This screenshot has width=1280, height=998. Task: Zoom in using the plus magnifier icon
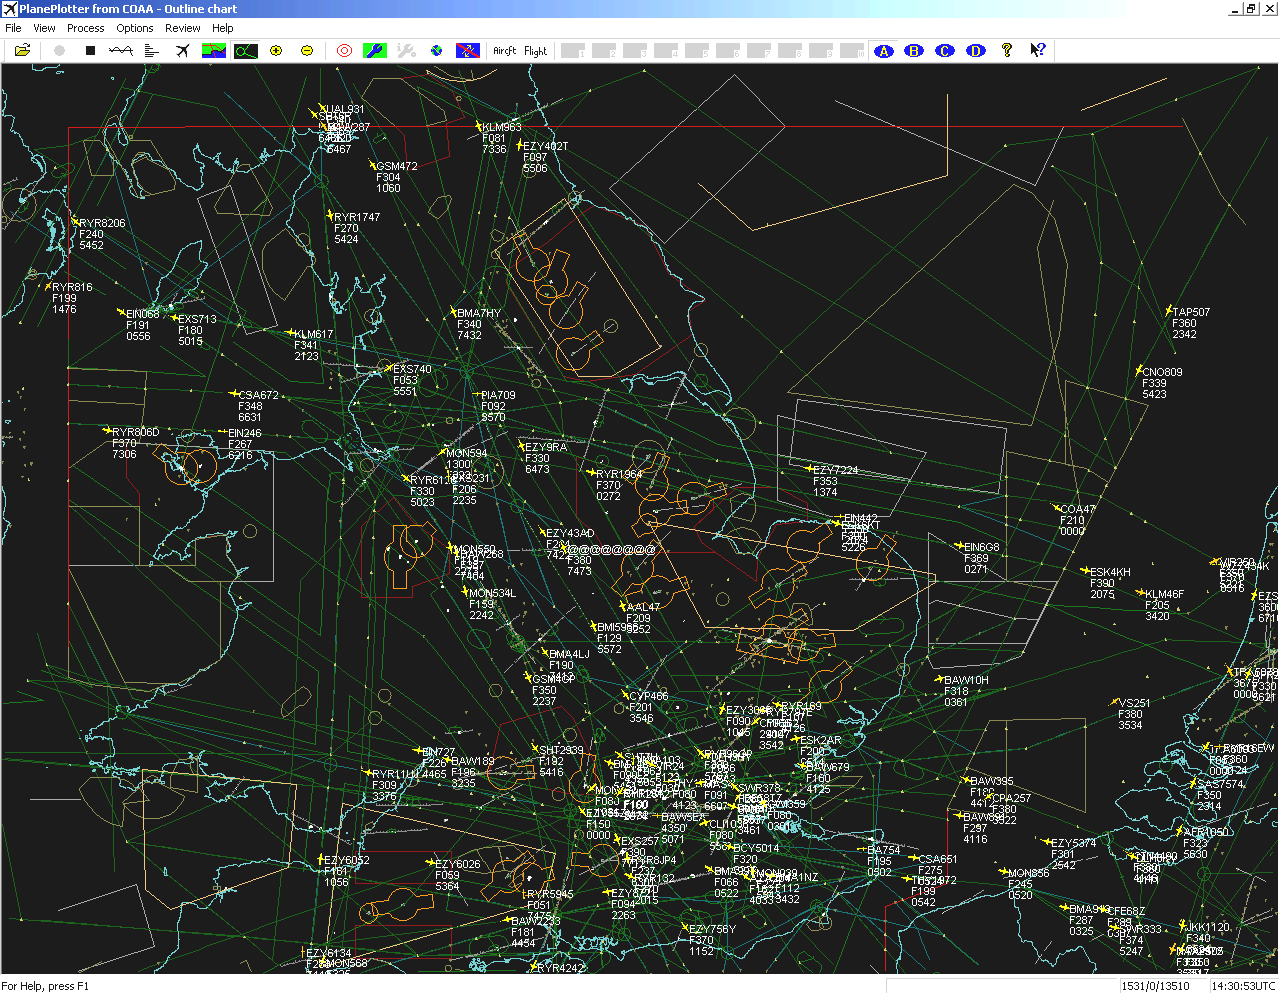pos(276,50)
